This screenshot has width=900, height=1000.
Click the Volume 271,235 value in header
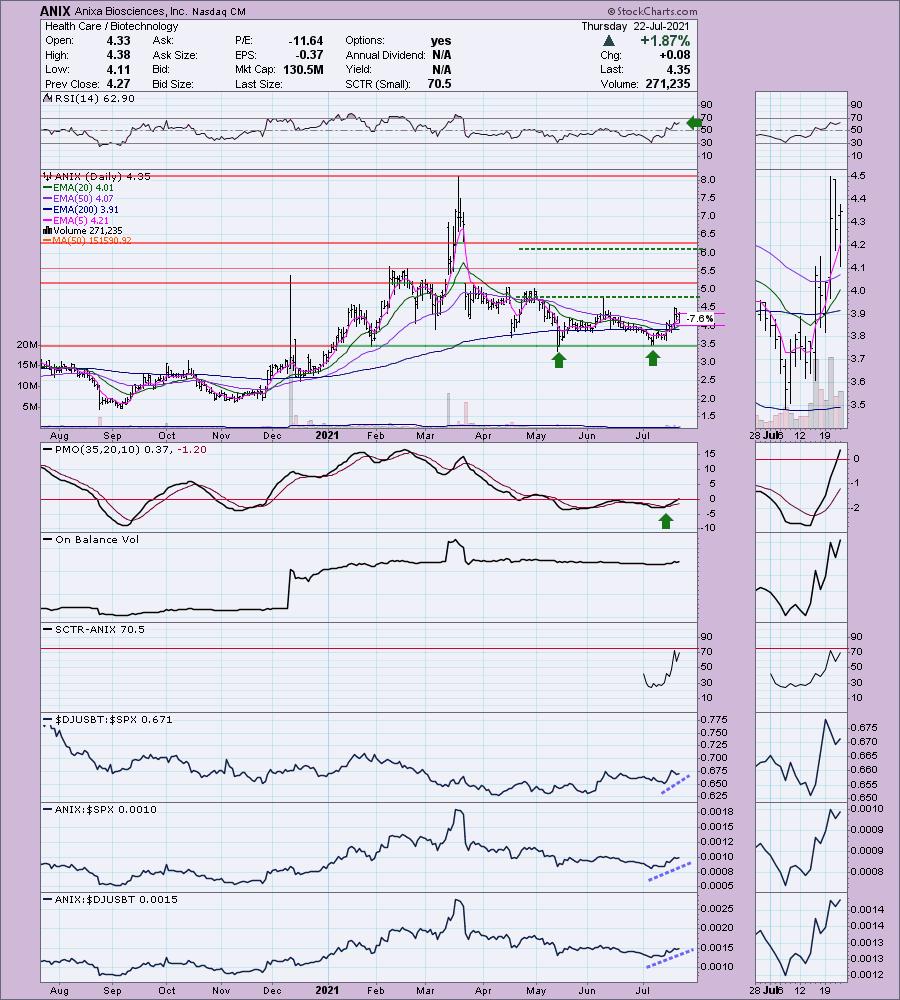click(667, 84)
